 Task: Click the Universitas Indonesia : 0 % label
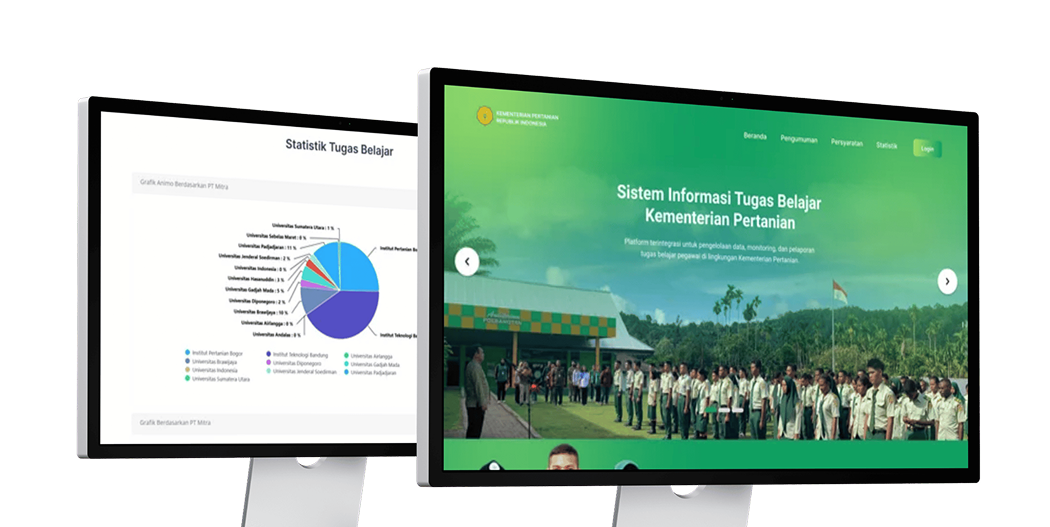pos(260,269)
